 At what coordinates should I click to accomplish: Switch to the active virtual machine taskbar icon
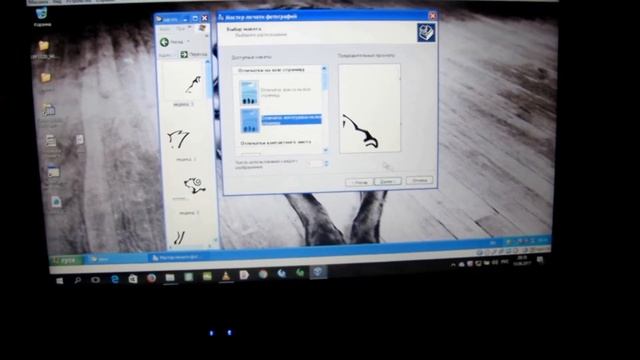tap(318, 272)
